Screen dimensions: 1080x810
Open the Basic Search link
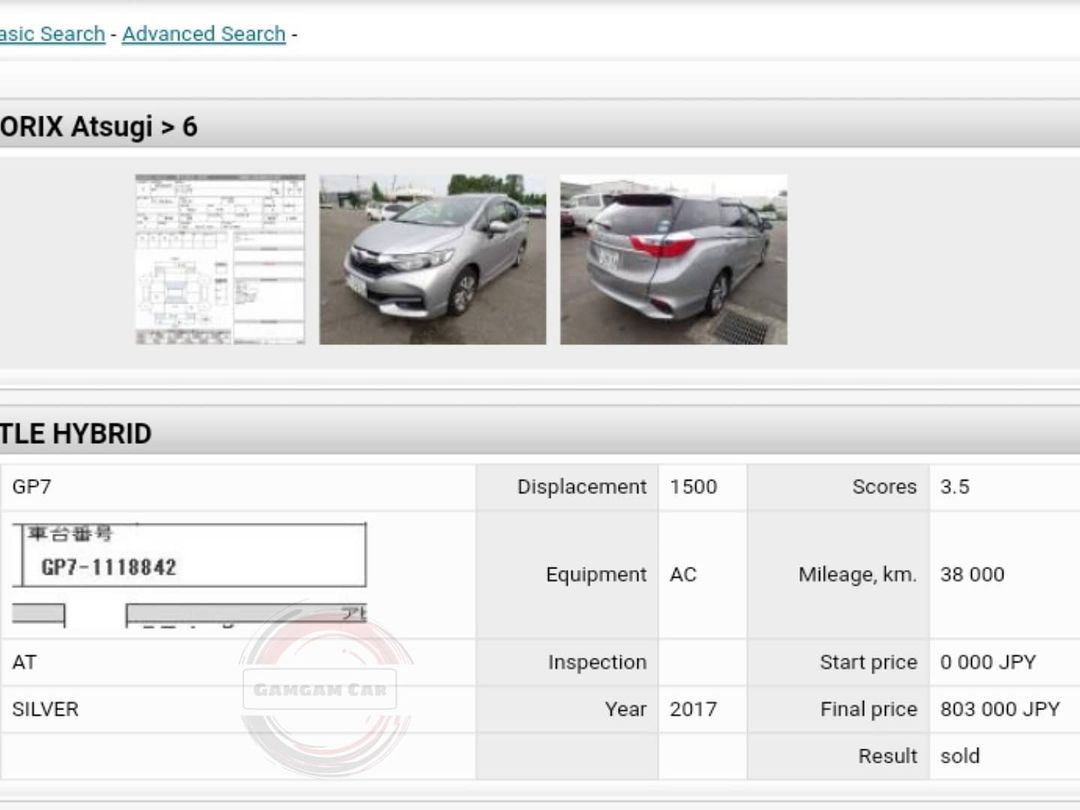tap(52, 34)
